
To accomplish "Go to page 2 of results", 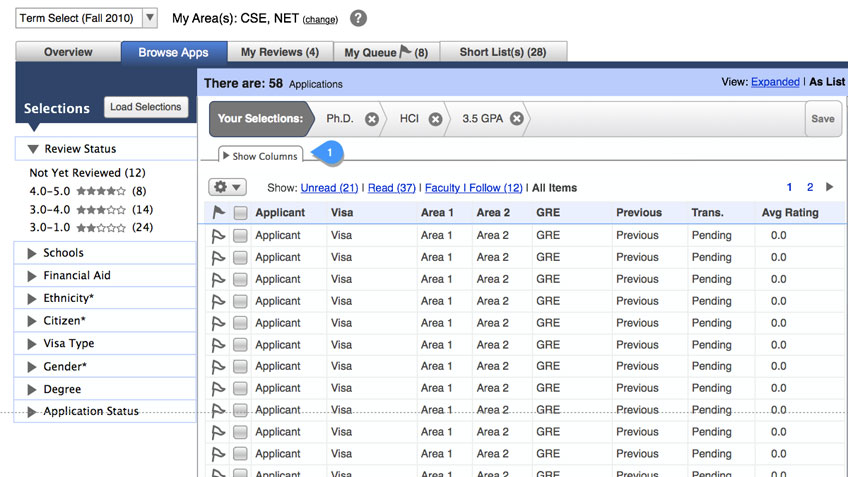I will [810, 187].
